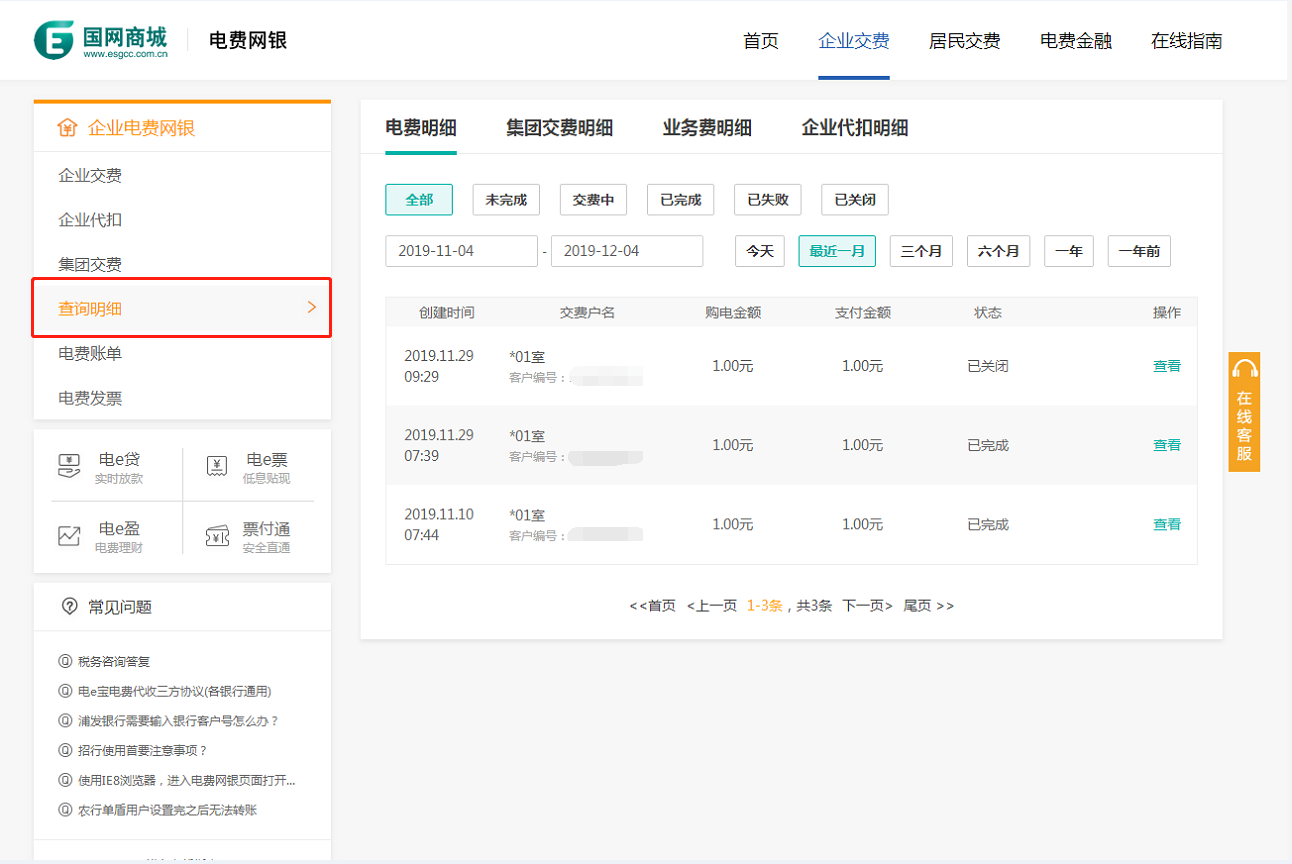Select the 全部 status filter

pyautogui.click(x=419, y=200)
